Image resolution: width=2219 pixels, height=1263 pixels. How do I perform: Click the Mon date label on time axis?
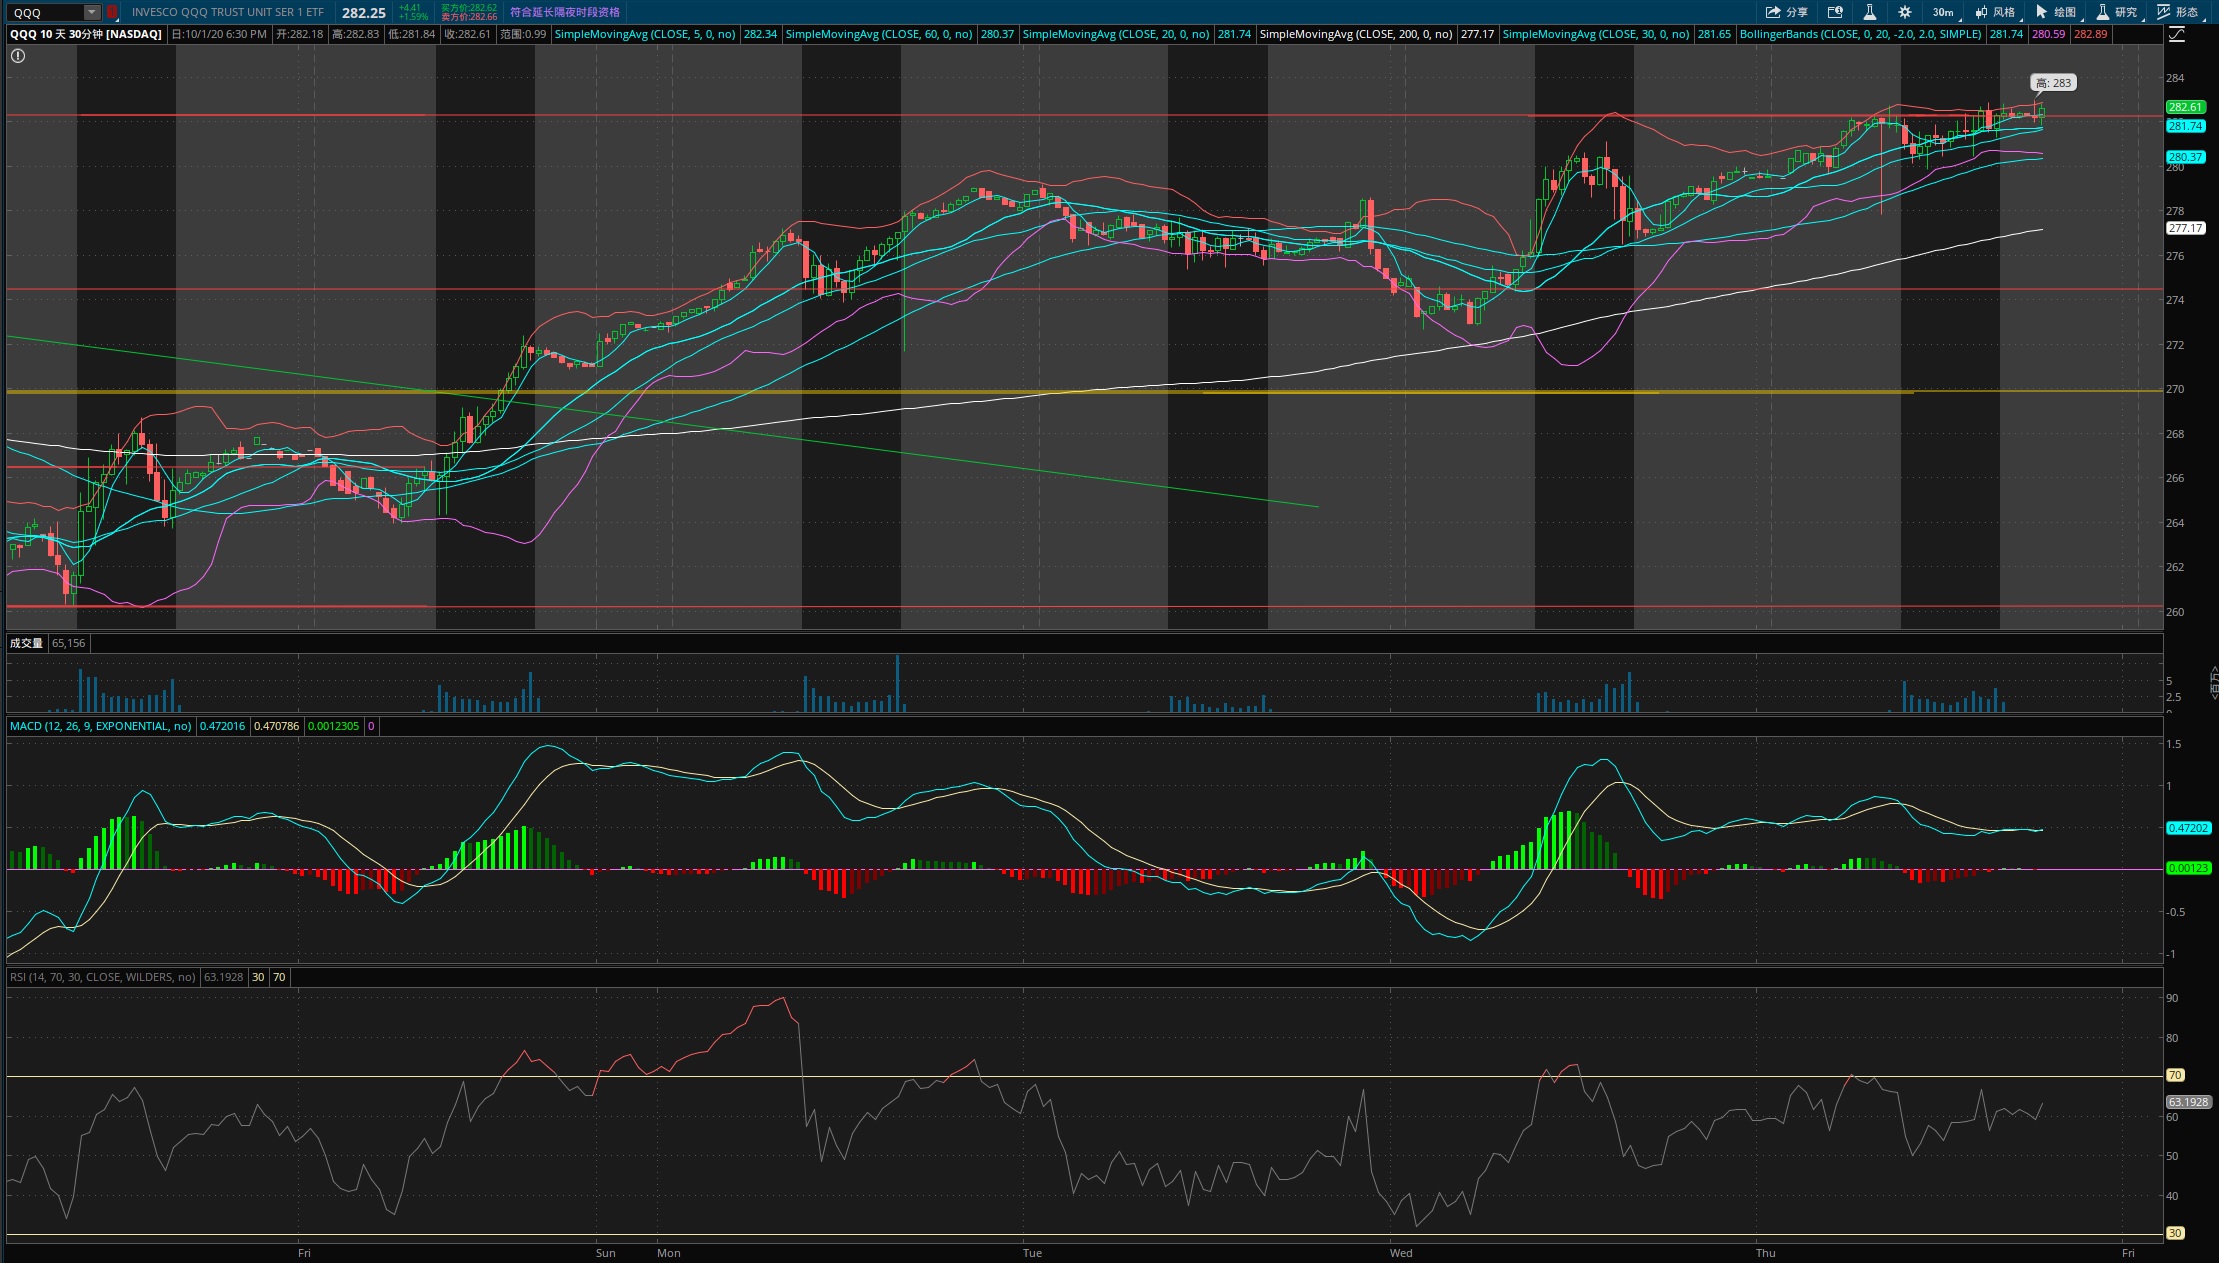pos(668,1253)
